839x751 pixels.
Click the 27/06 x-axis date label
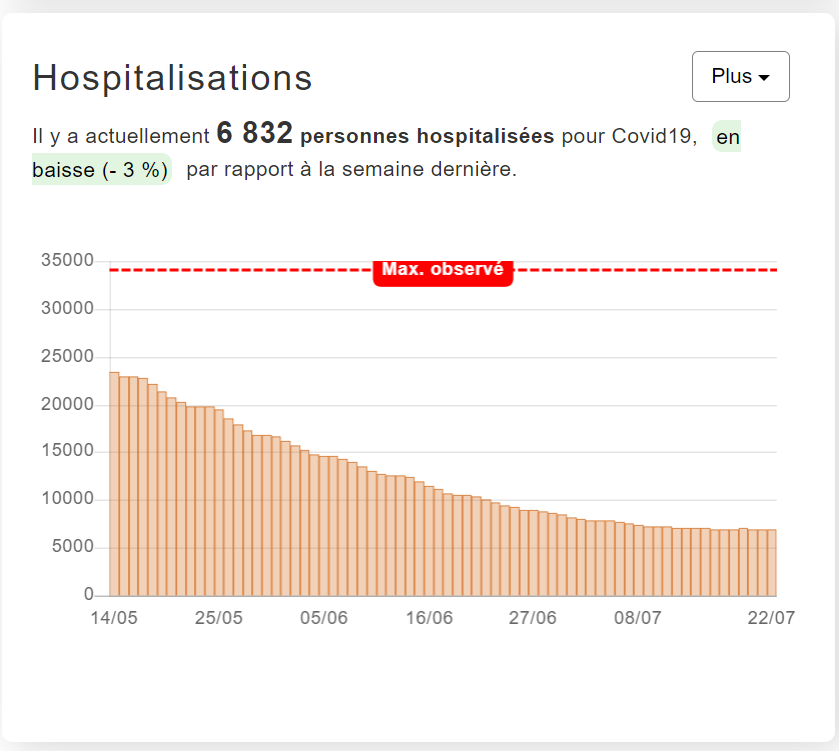coord(533,618)
